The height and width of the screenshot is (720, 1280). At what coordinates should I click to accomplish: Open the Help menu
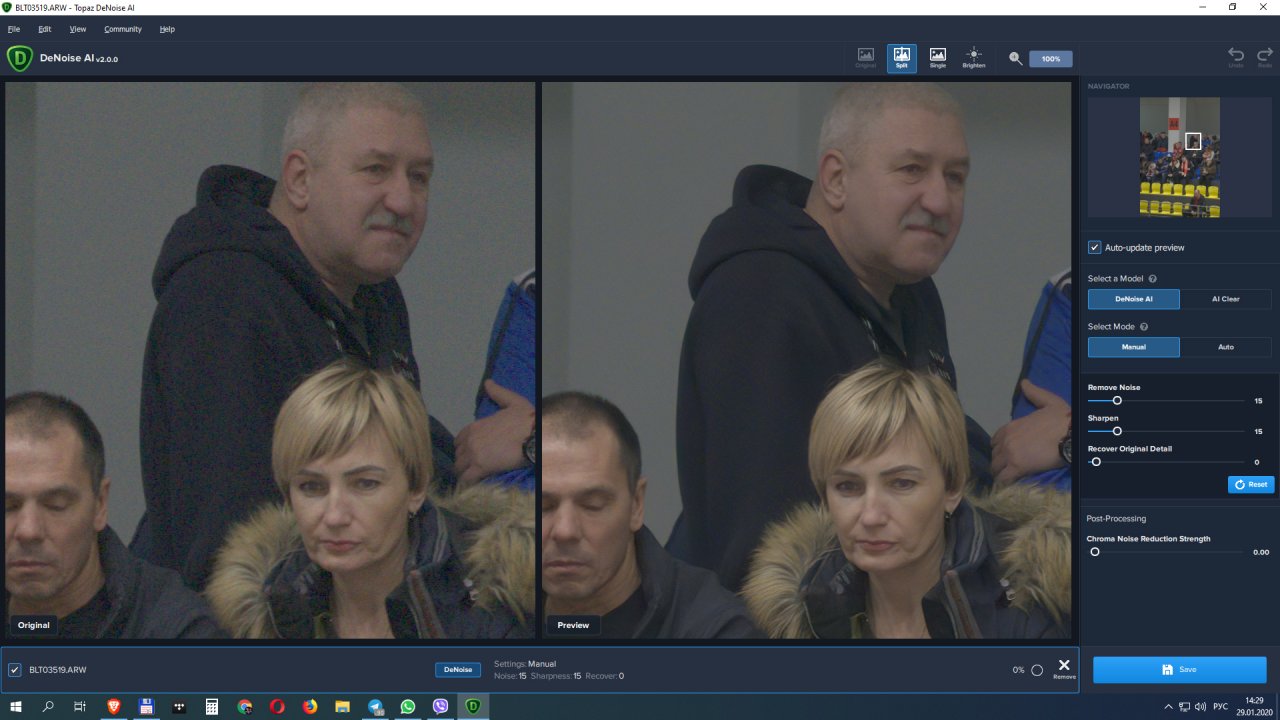[x=167, y=29]
